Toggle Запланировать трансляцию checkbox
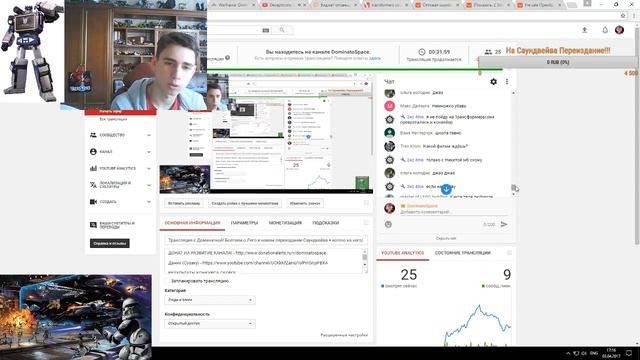Screen dimensions: 640x360 point(167,281)
